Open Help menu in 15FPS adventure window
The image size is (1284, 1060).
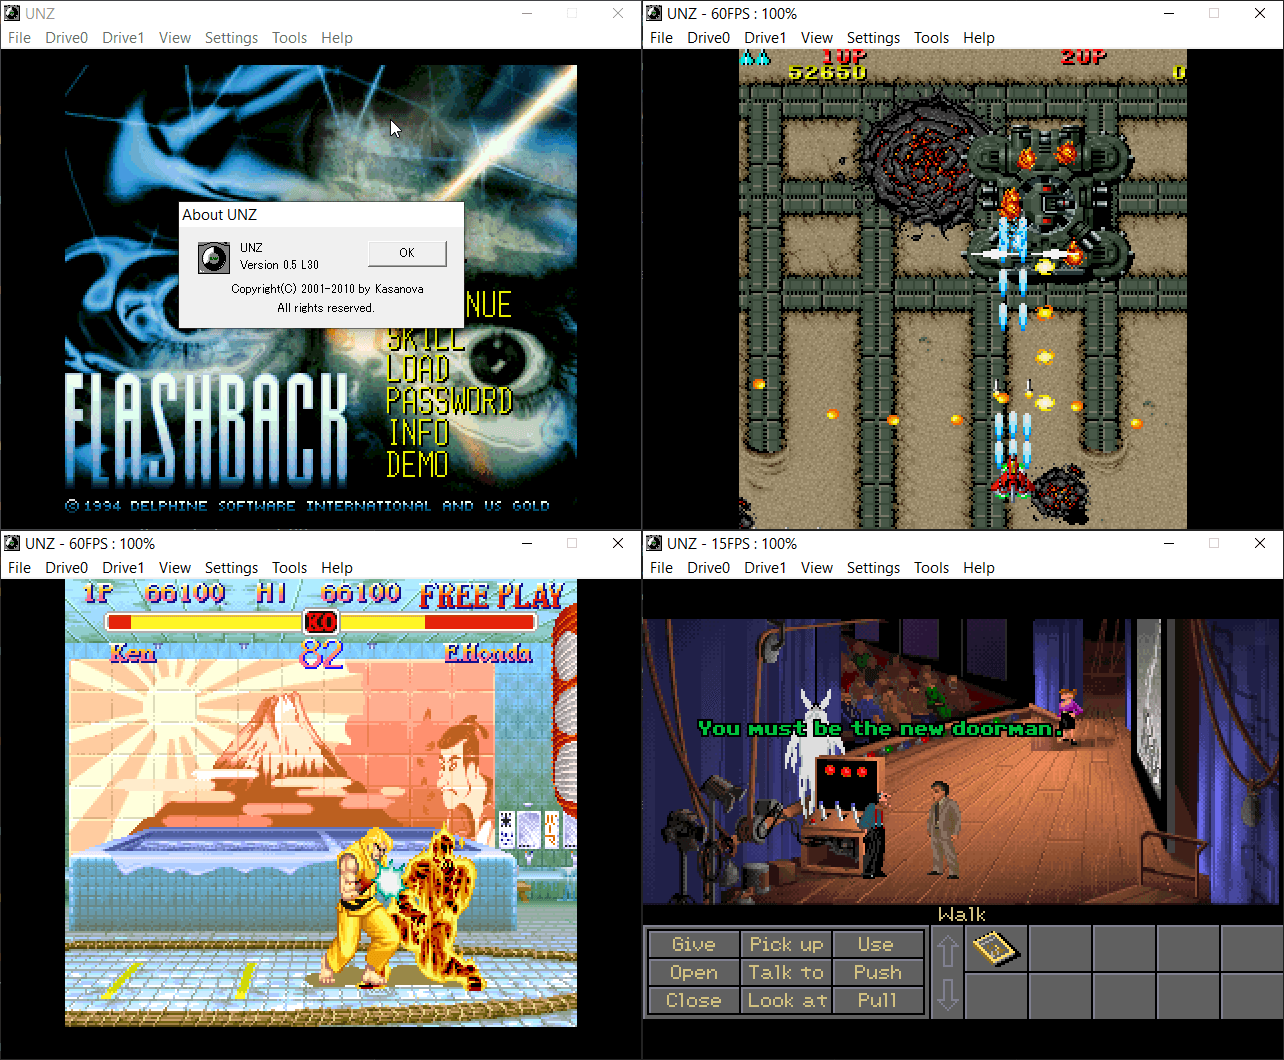click(x=979, y=568)
